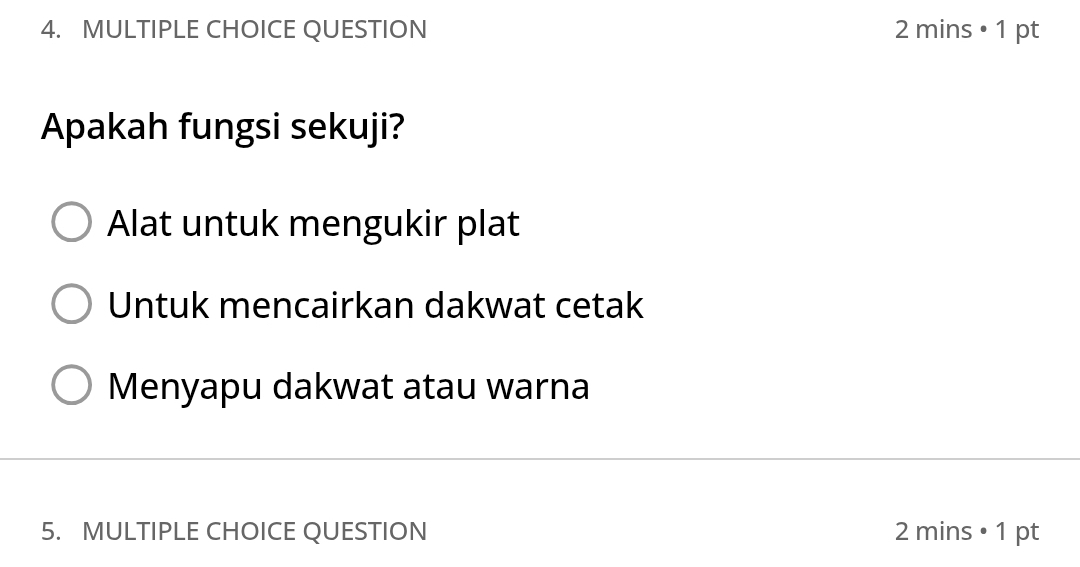Choose the 'Untuk mencairkan dakwat cetak' radio button
This screenshot has height=567, width=1080.
click(x=71, y=304)
